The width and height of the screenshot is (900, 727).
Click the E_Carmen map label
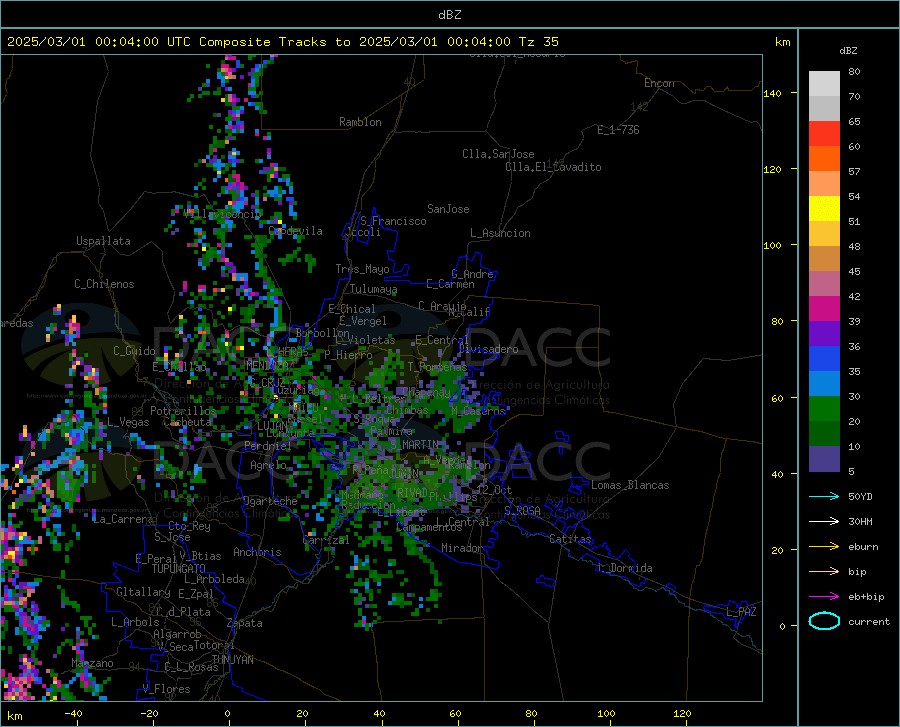click(451, 284)
